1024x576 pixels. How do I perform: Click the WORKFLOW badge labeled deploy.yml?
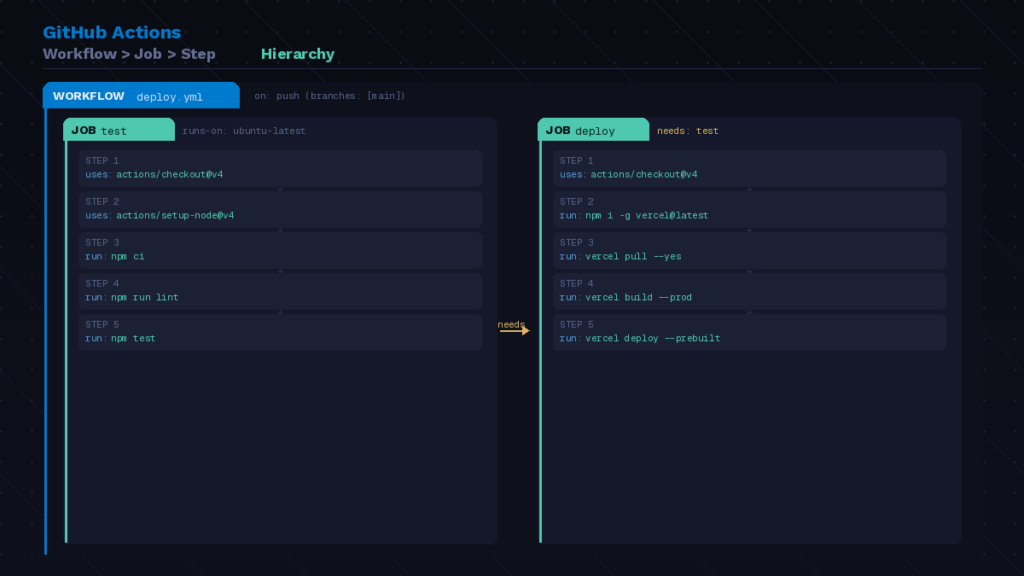point(140,95)
